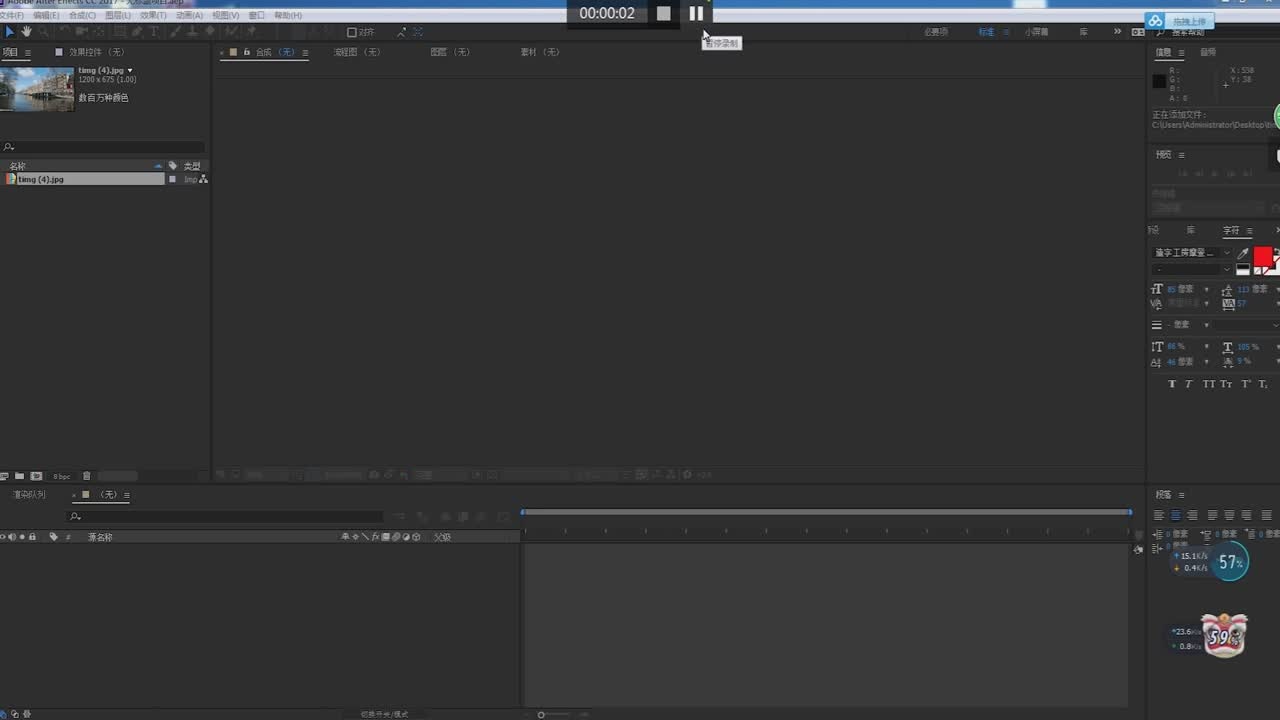Select the Eraser tool
The image size is (1280, 720).
pyautogui.click(x=210, y=32)
